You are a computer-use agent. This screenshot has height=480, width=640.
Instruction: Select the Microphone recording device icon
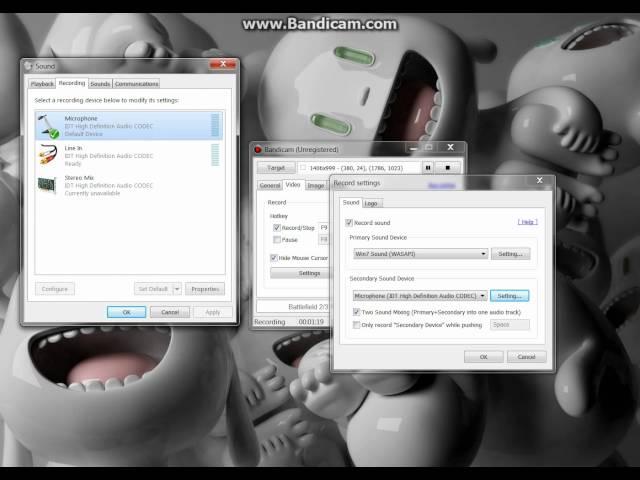[x=49, y=126]
